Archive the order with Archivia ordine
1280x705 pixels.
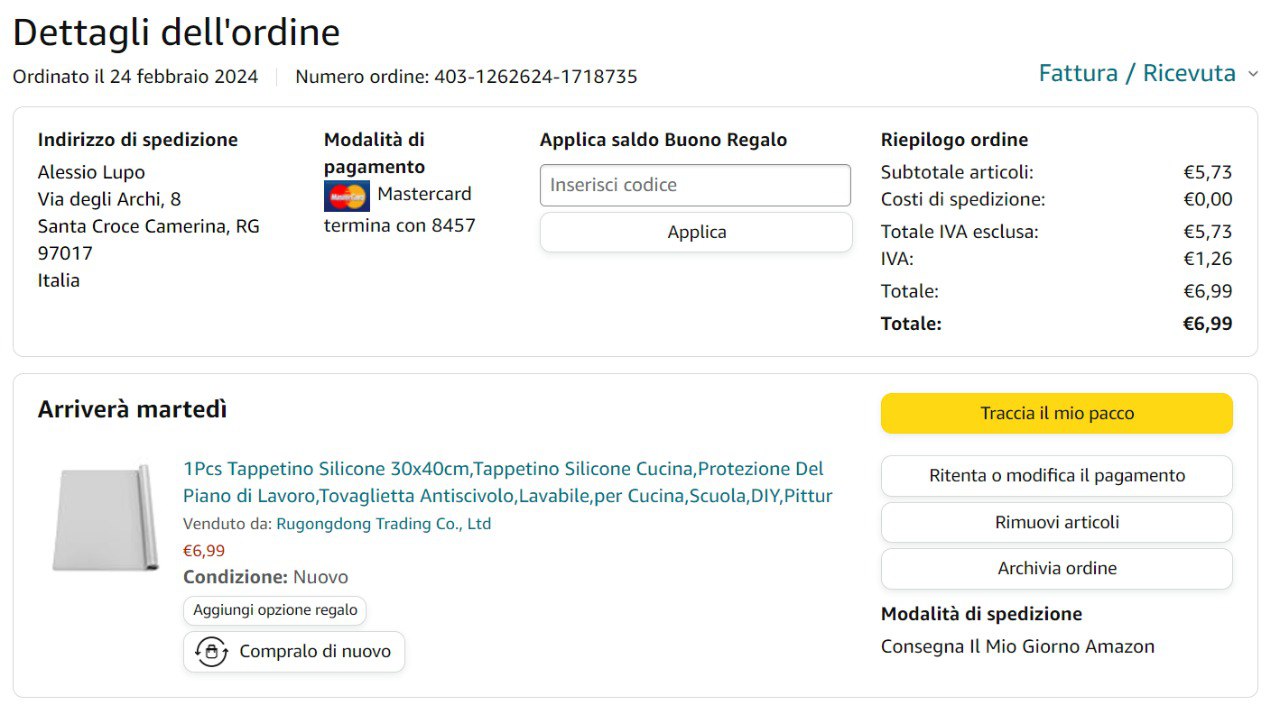coord(1056,568)
